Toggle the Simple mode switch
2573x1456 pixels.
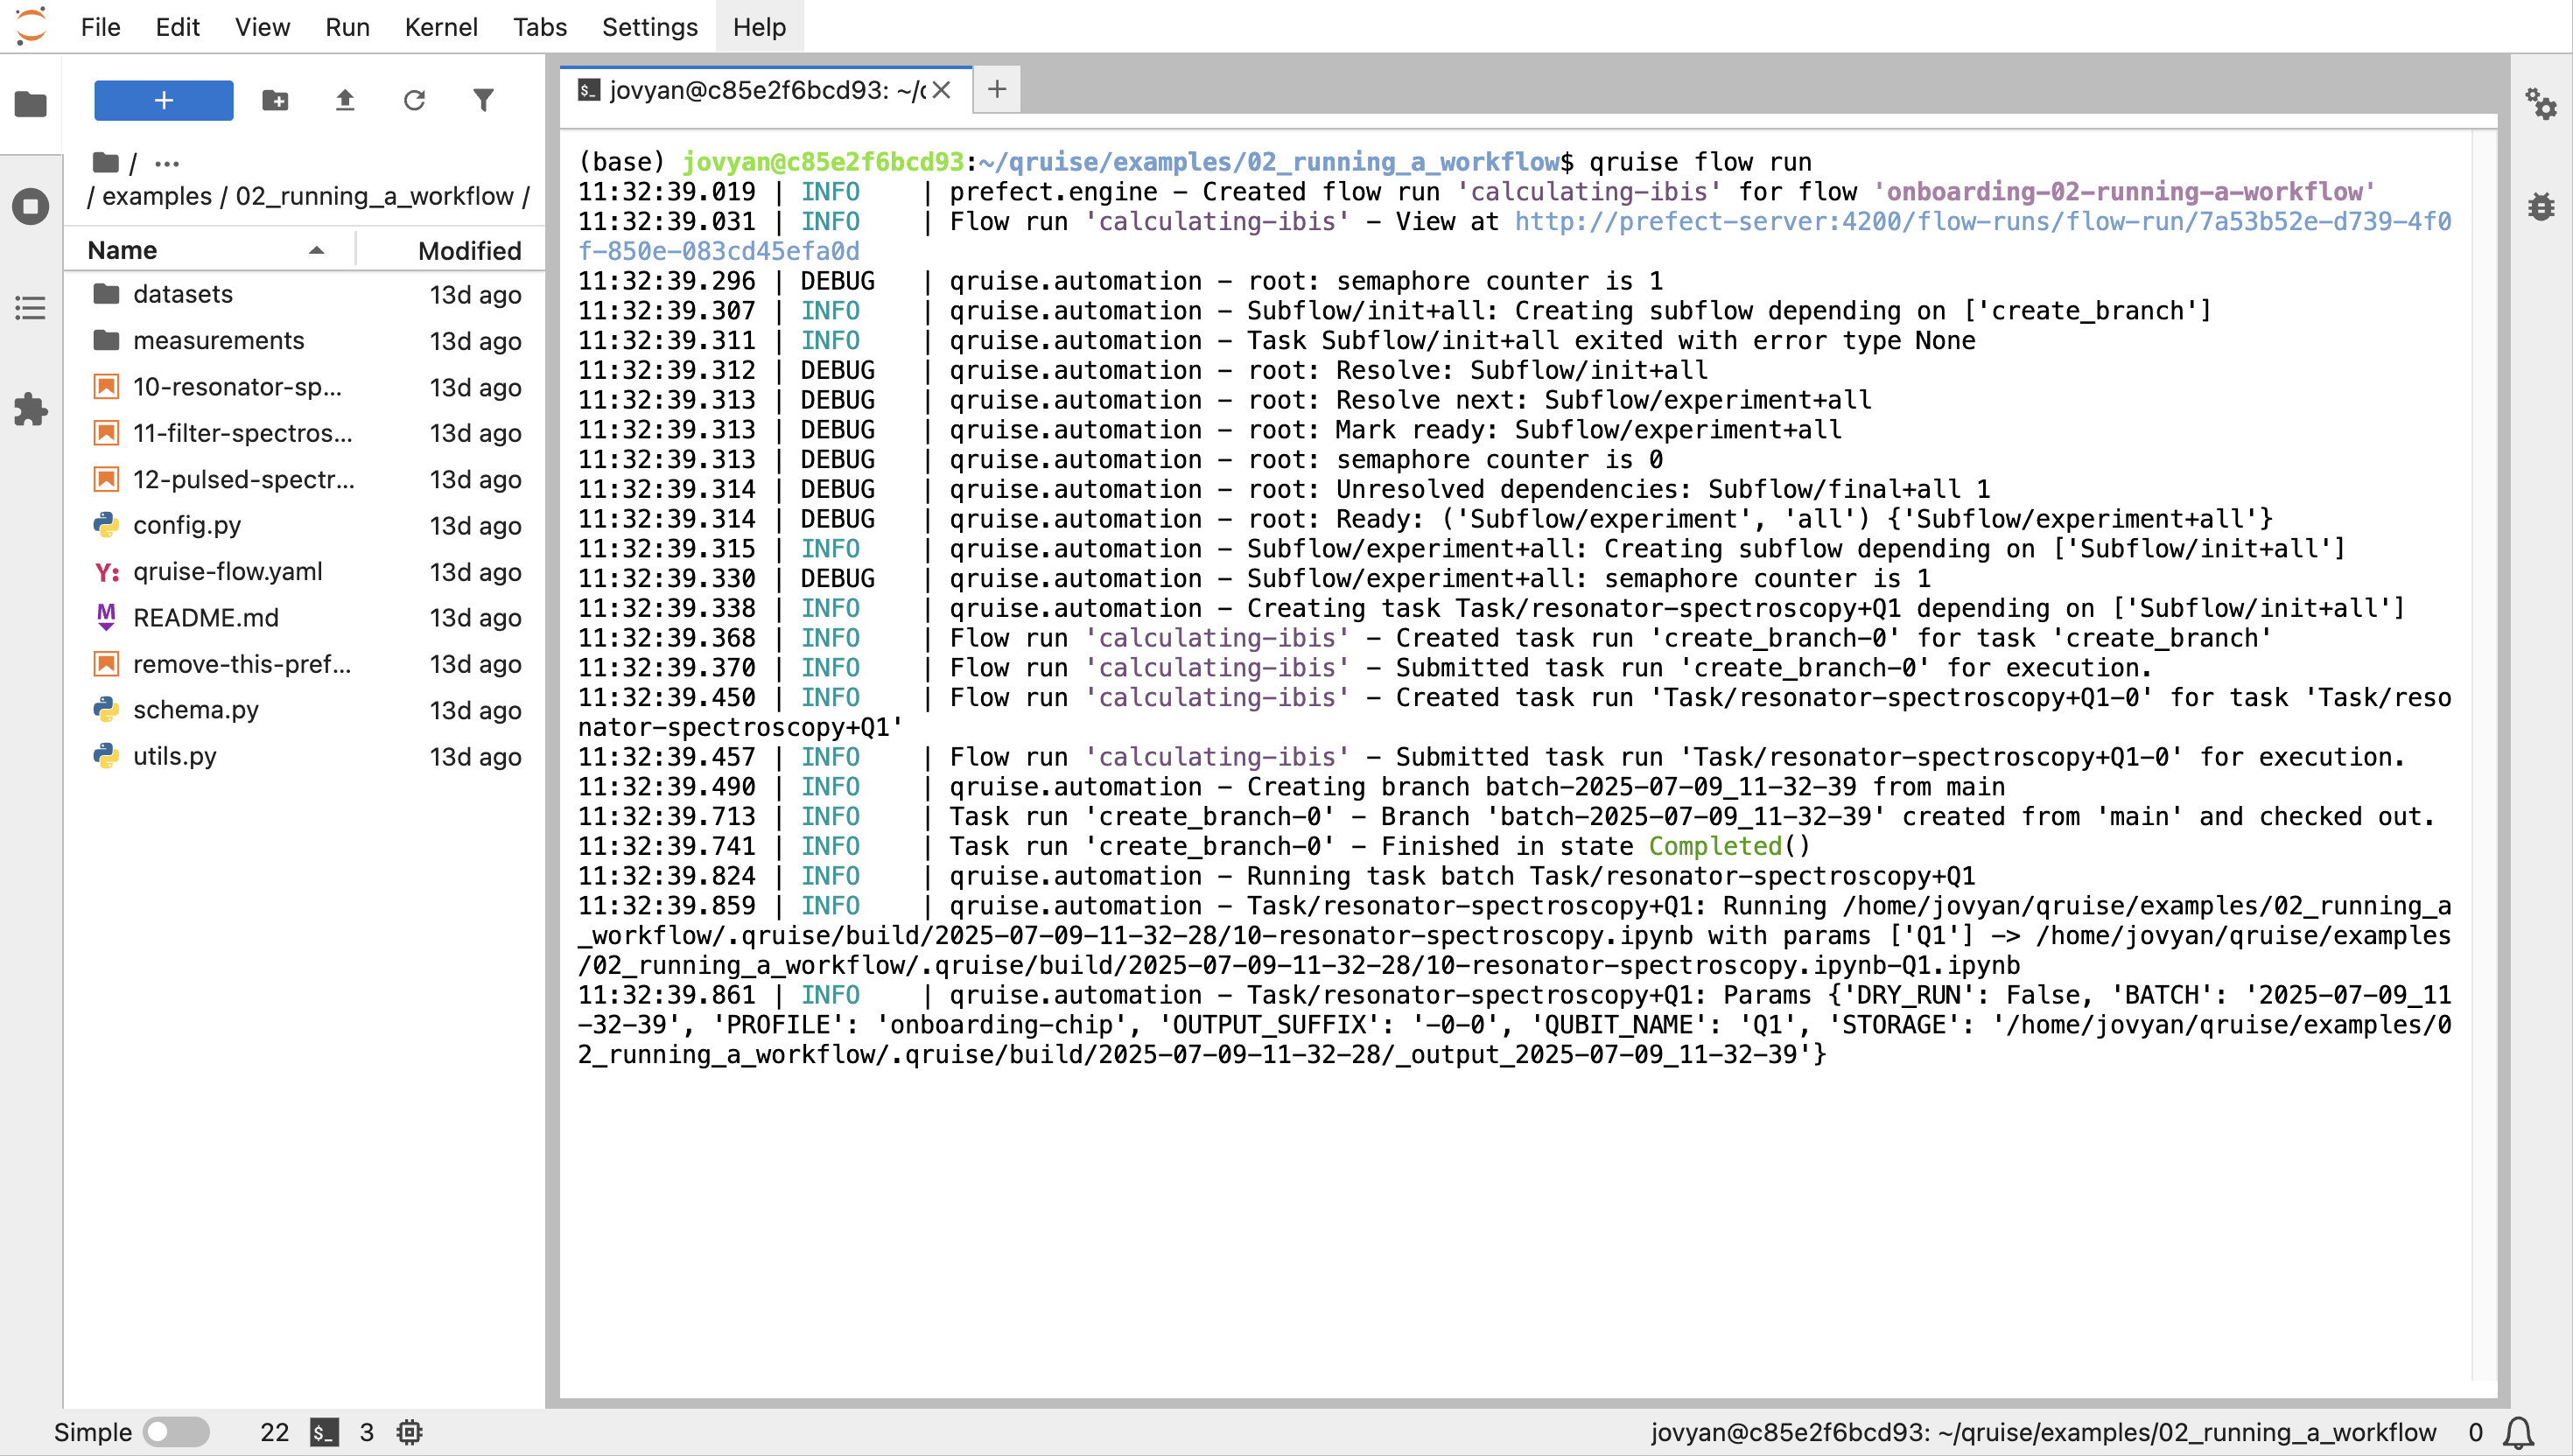coord(175,1432)
